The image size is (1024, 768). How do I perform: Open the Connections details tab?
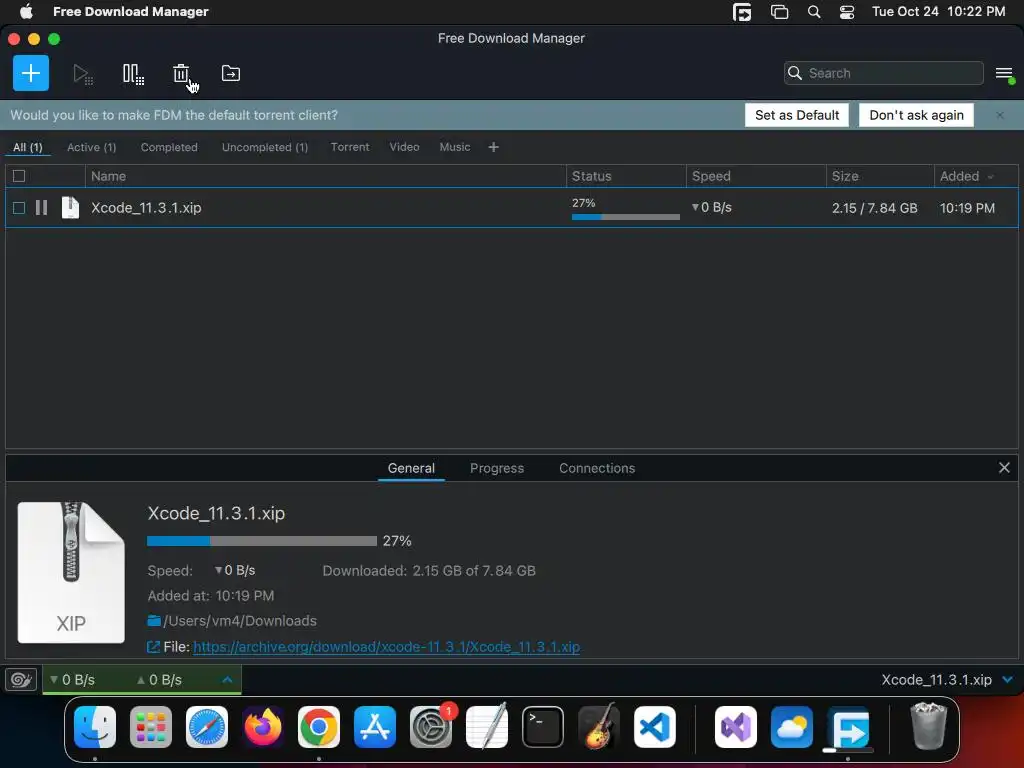pos(597,468)
